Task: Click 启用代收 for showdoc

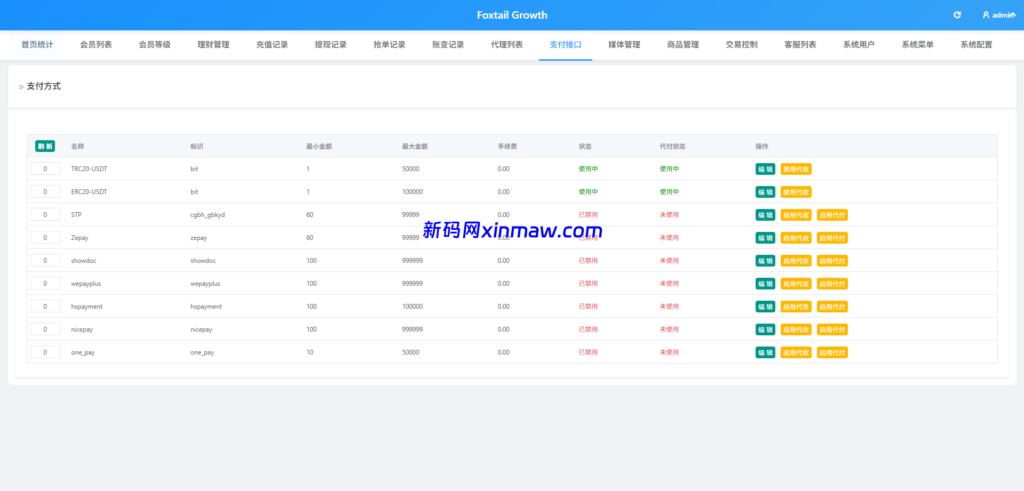Action: tap(796, 261)
